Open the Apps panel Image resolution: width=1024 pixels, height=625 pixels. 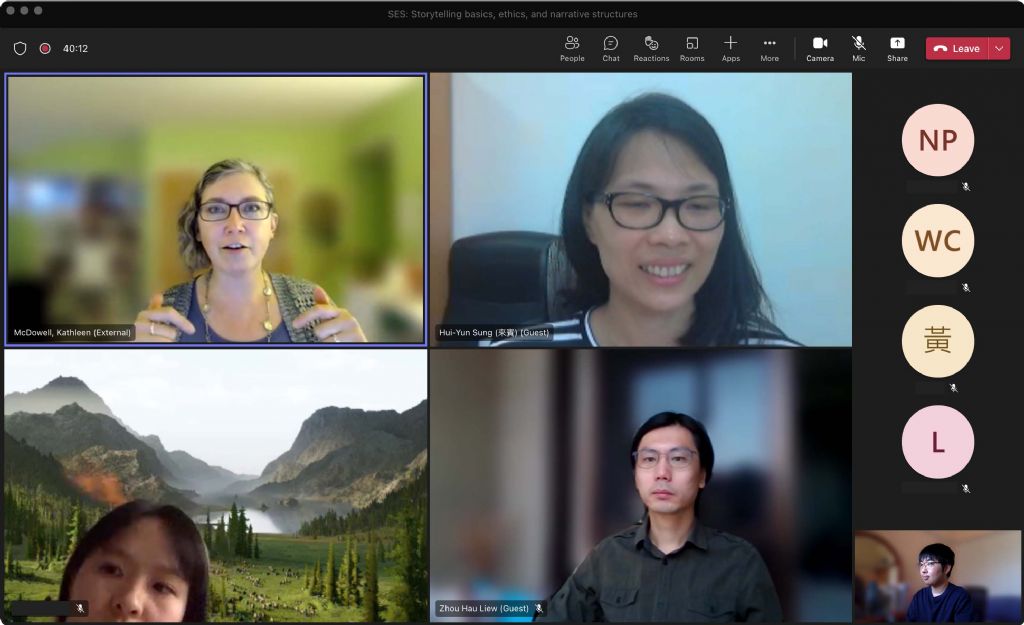(731, 49)
